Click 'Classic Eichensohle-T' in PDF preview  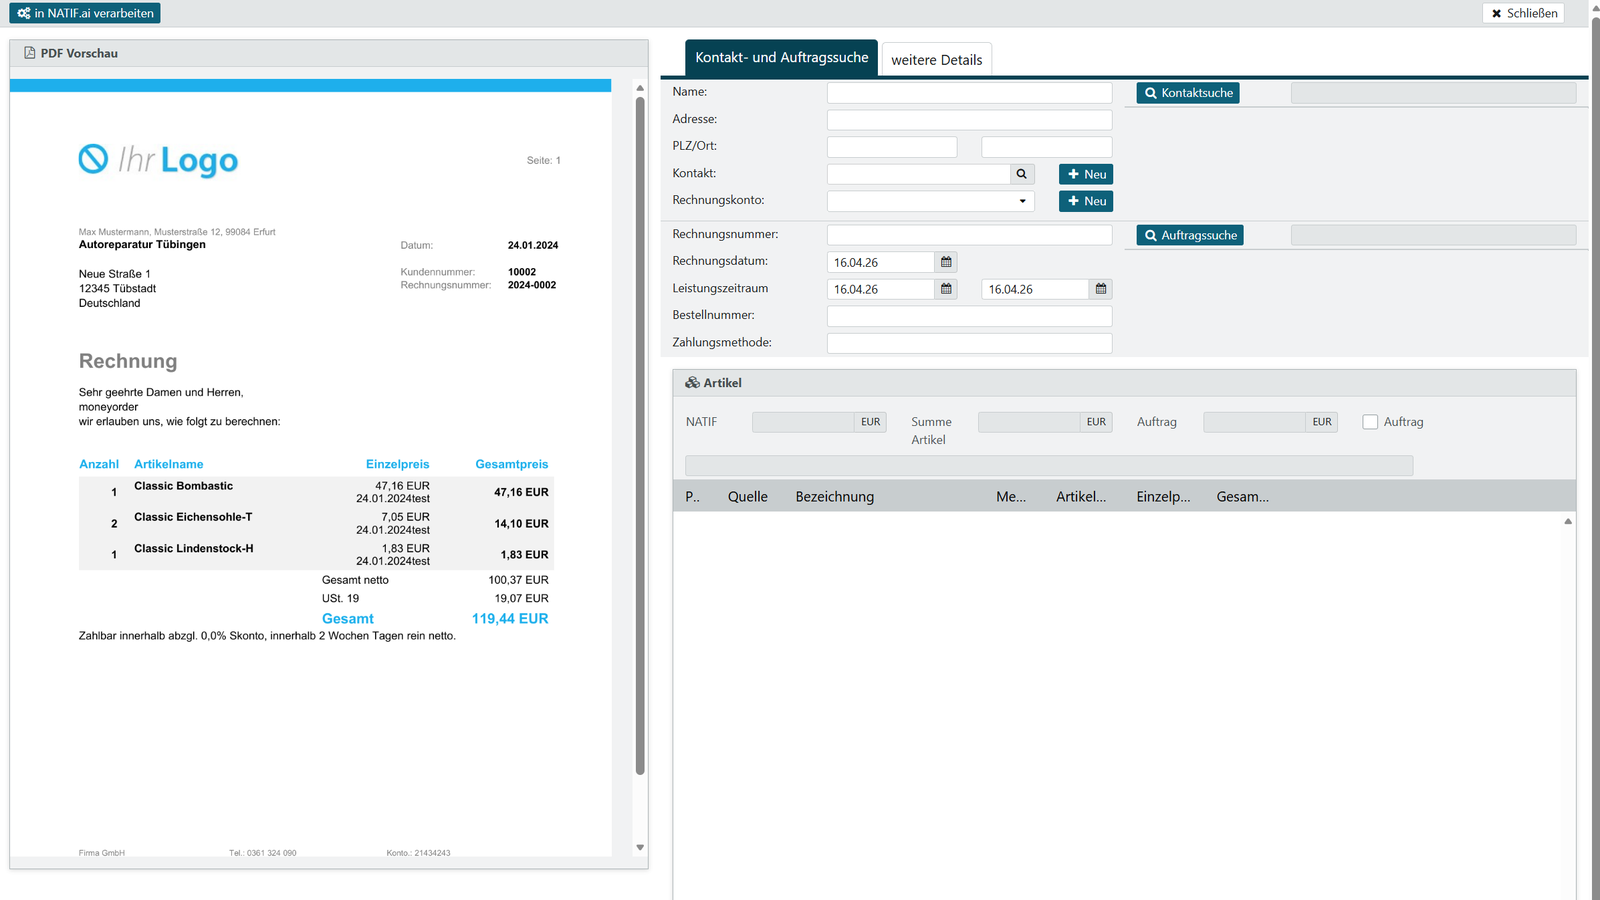[x=193, y=517]
